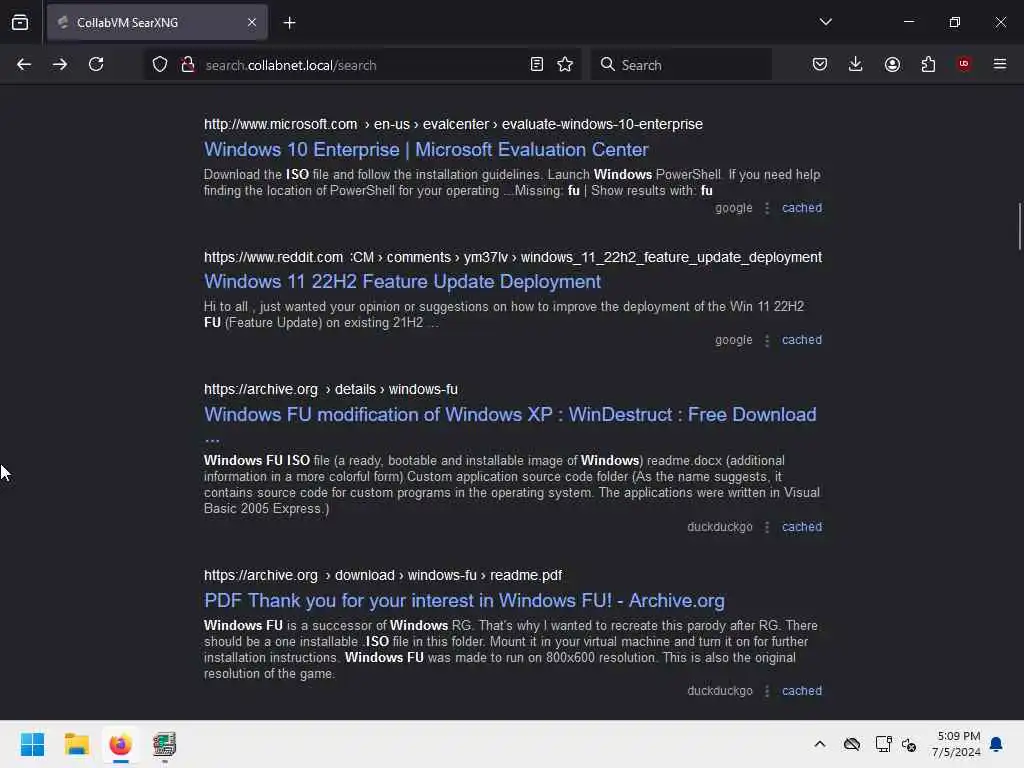1024x768 pixels.
Task: Open Windows 10 Enterprise Evaluation Center result
Action: pos(426,150)
